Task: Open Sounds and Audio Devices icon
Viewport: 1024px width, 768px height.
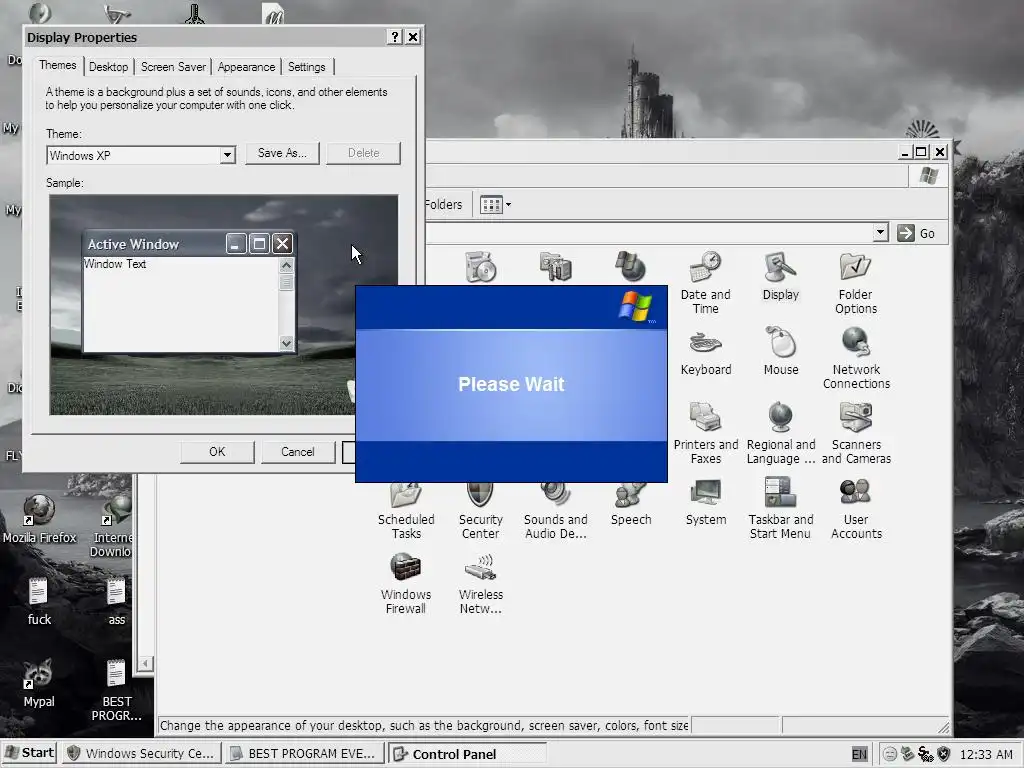Action: pos(555,512)
